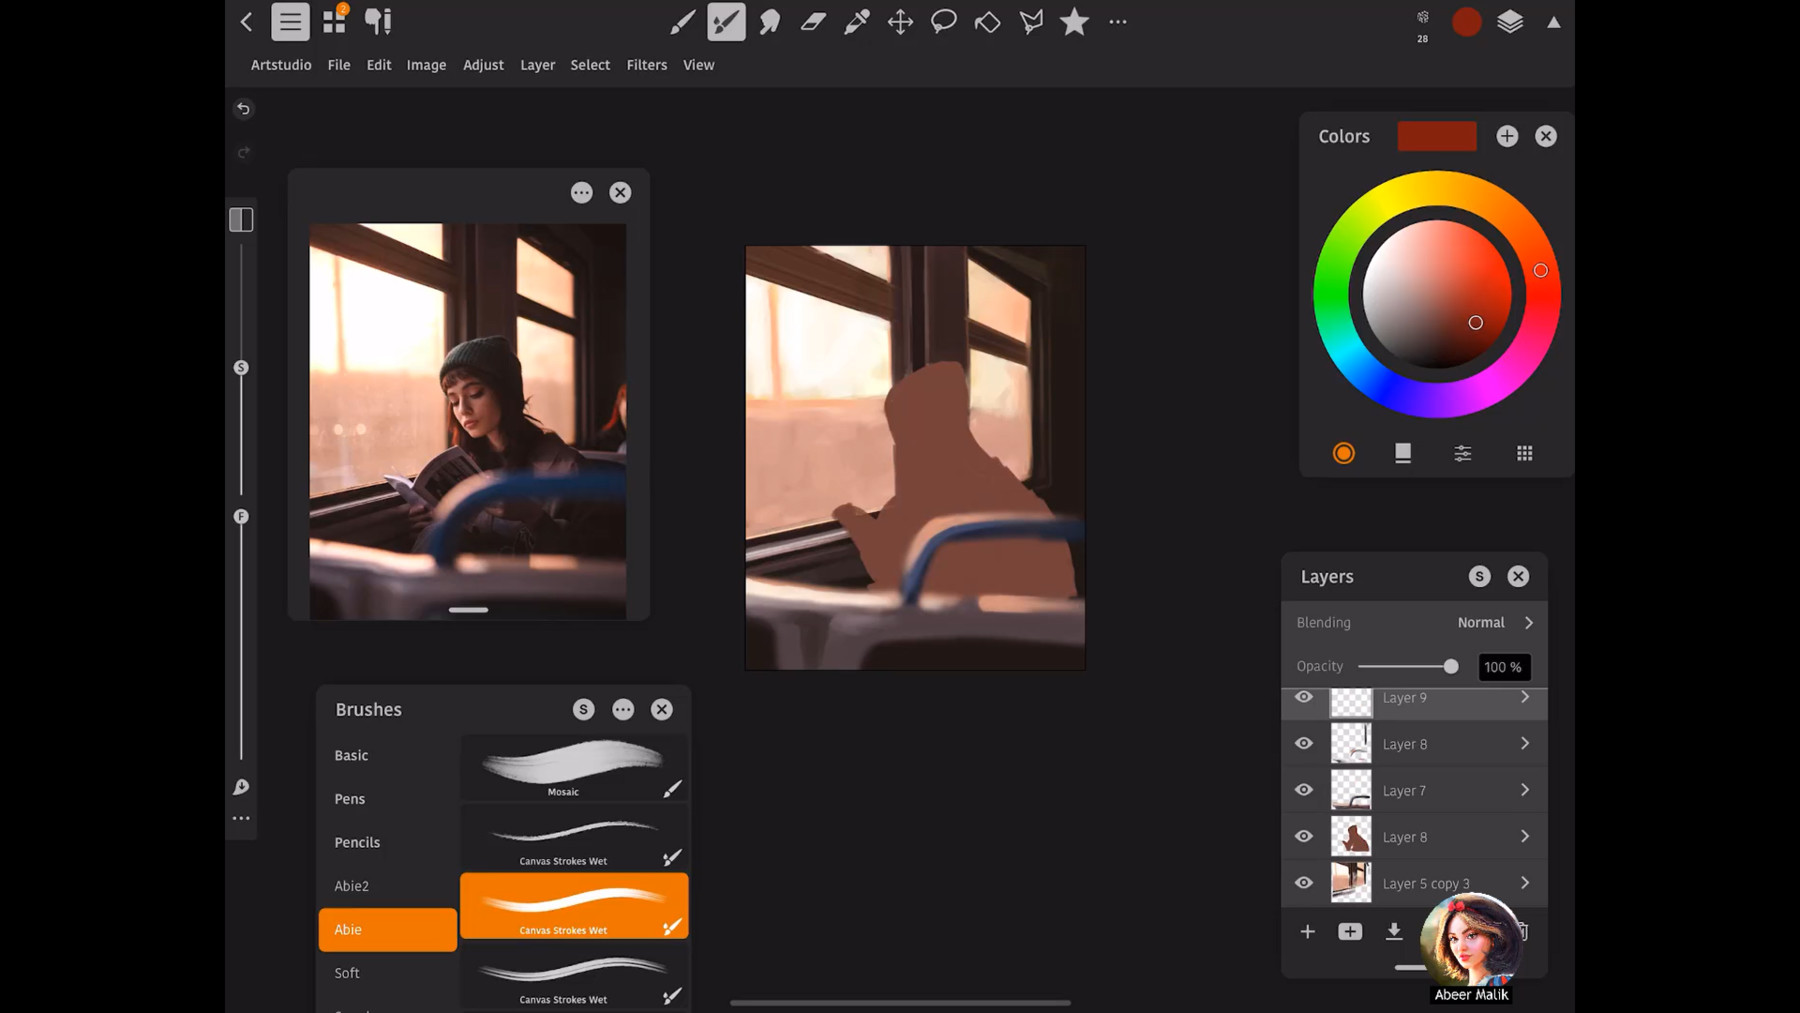Open Layer 9 settings arrow
Image resolution: width=1800 pixels, height=1013 pixels.
(x=1527, y=697)
